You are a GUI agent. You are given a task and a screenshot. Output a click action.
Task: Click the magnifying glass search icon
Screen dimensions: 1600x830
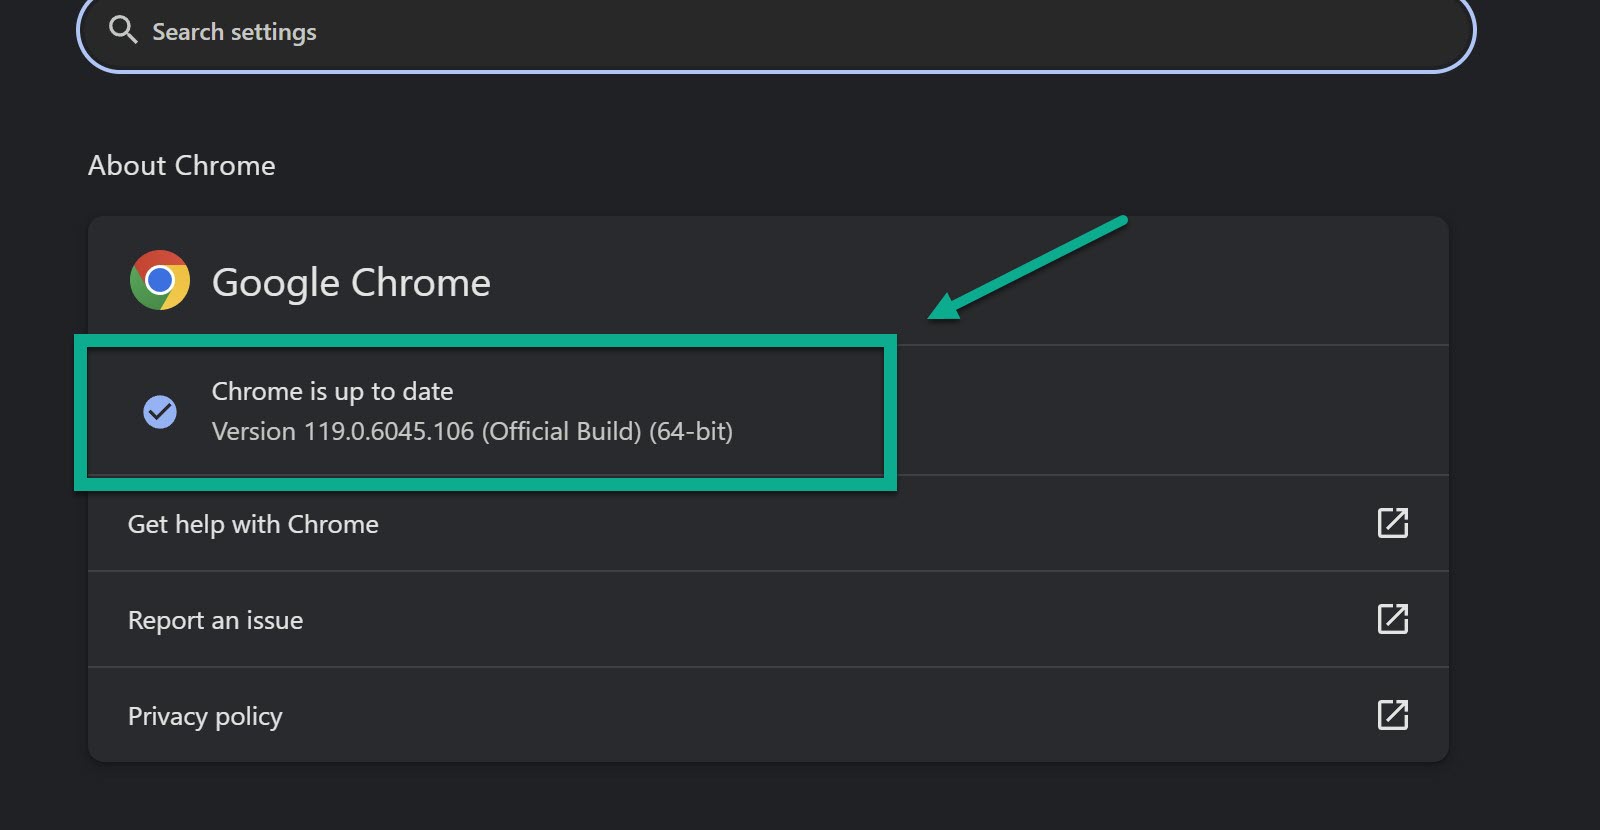pos(124,30)
